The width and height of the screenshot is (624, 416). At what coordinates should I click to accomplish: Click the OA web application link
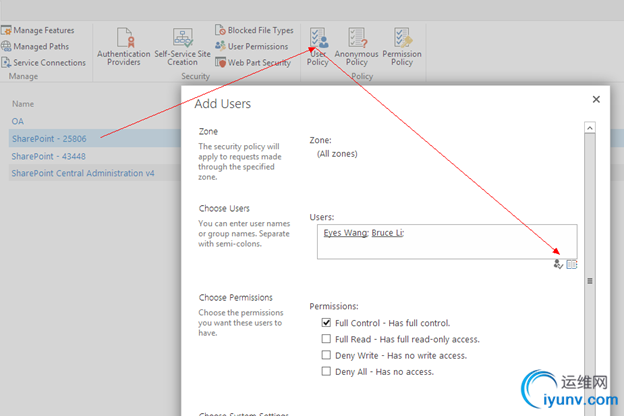tap(18, 121)
